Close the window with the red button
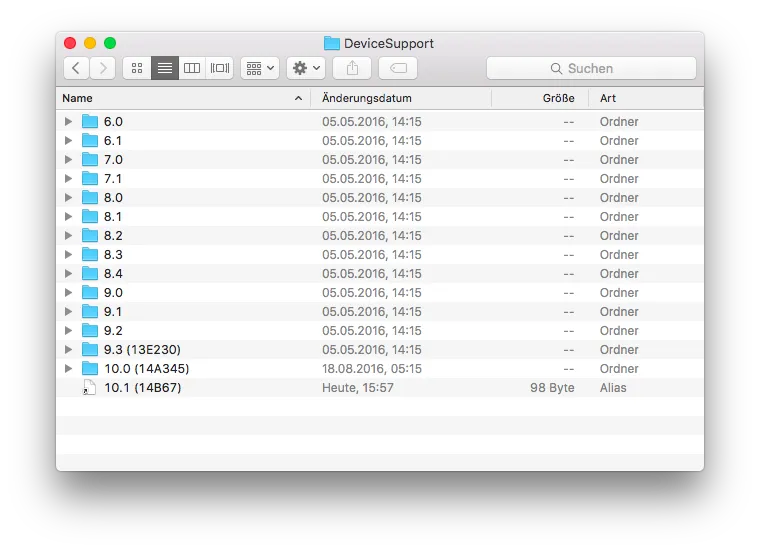Image resolution: width=760 pixels, height=551 pixels. click(70, 43)
